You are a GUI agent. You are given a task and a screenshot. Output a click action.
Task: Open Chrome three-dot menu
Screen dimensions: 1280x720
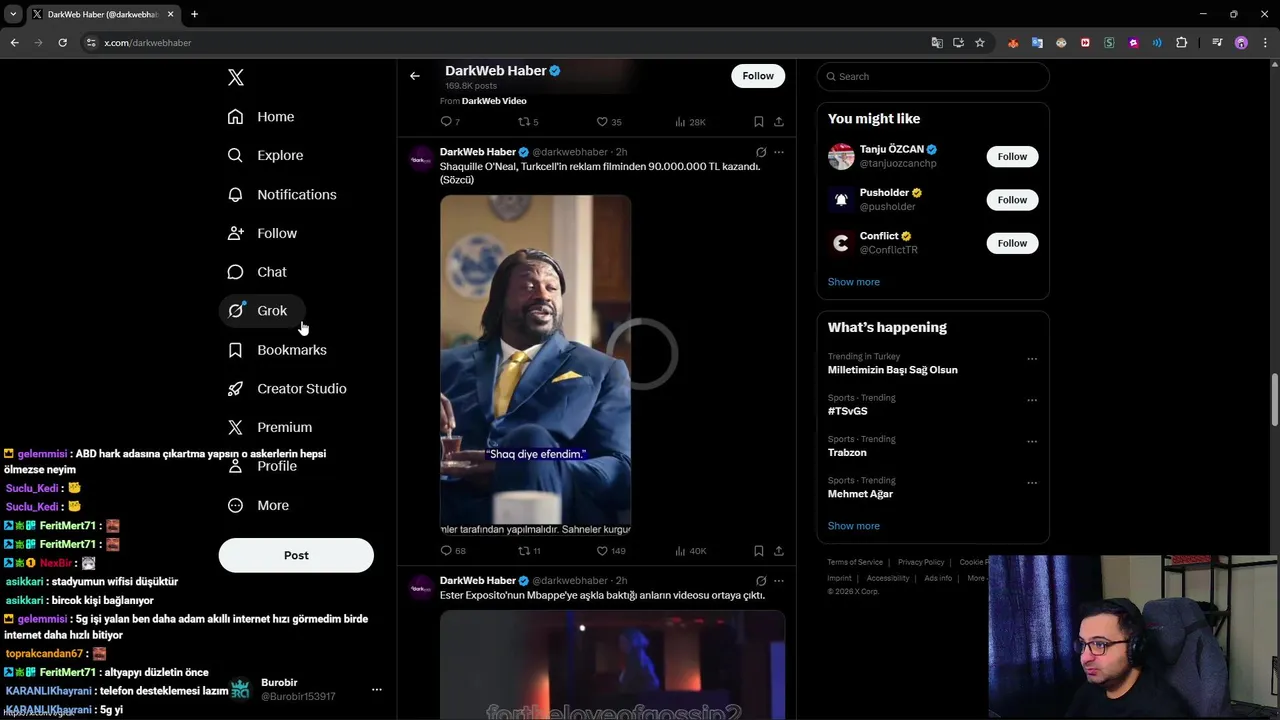tap(1266, 43)
